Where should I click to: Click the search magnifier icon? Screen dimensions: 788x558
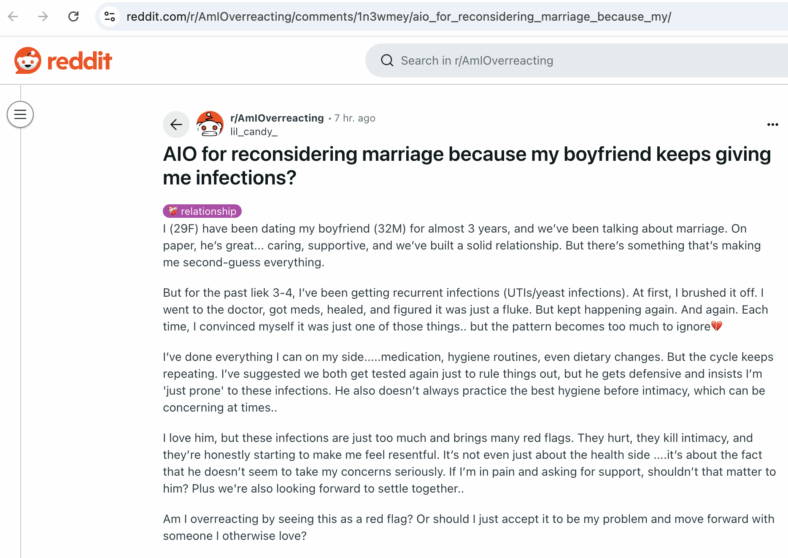[x=387, y=60]
